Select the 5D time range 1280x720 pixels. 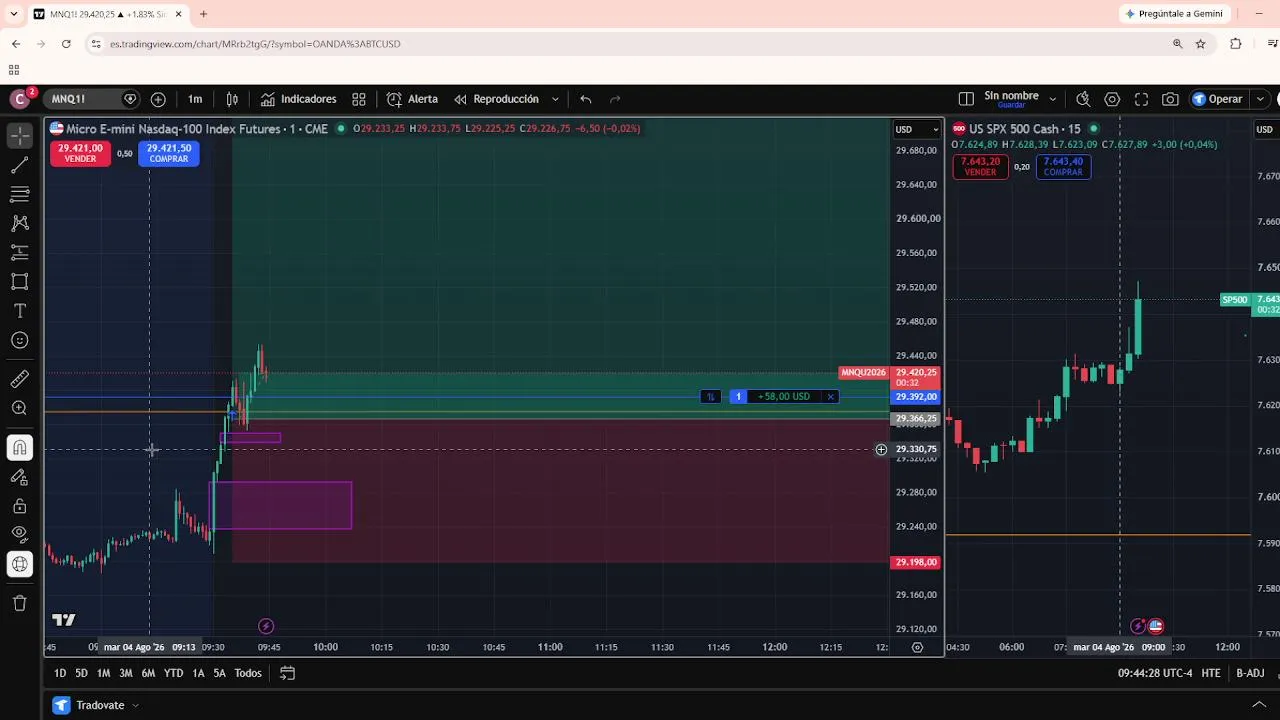pos(81,673)
